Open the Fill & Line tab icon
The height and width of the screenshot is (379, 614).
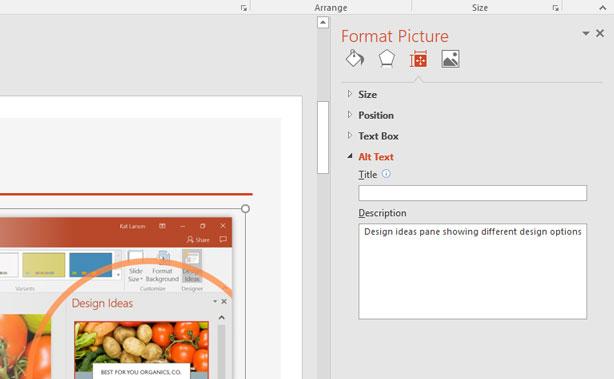(x=355, y=59)
